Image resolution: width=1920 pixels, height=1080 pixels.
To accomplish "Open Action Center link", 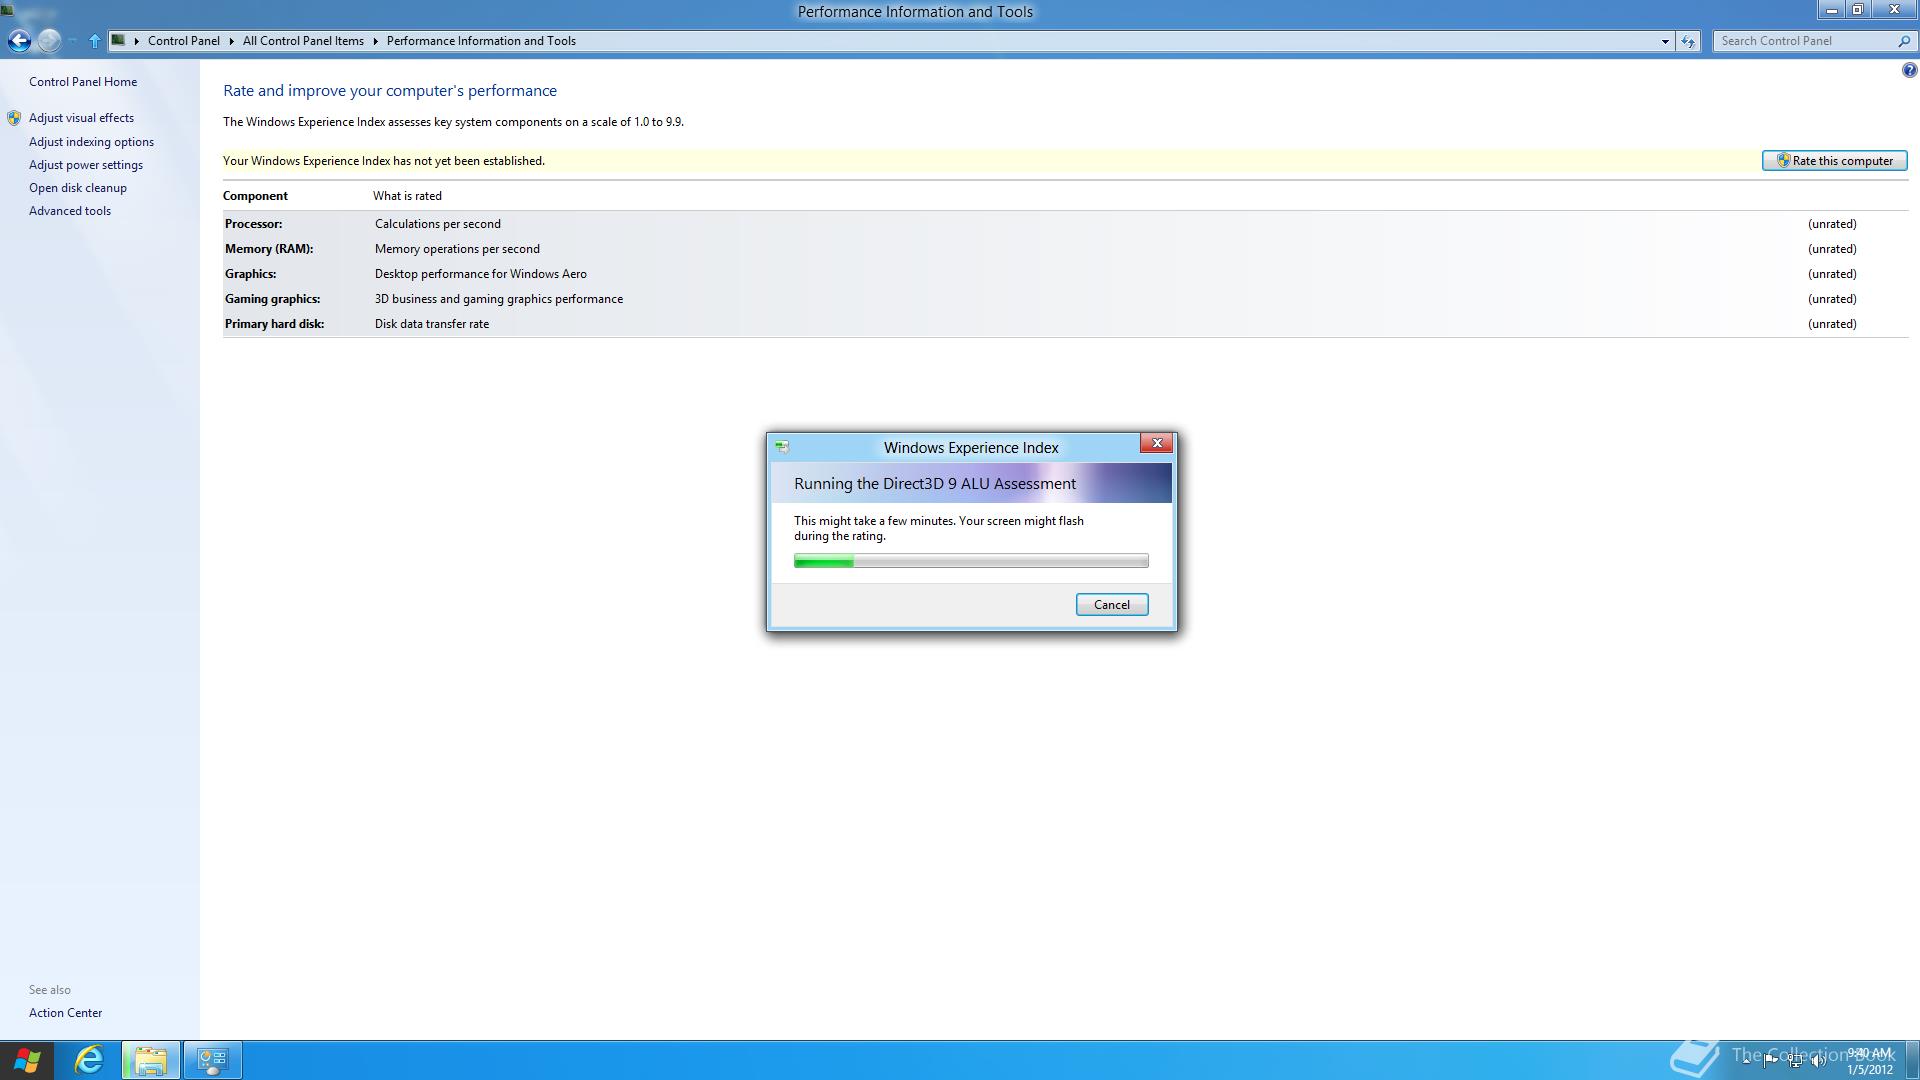I will click(x=65, y=1013).
